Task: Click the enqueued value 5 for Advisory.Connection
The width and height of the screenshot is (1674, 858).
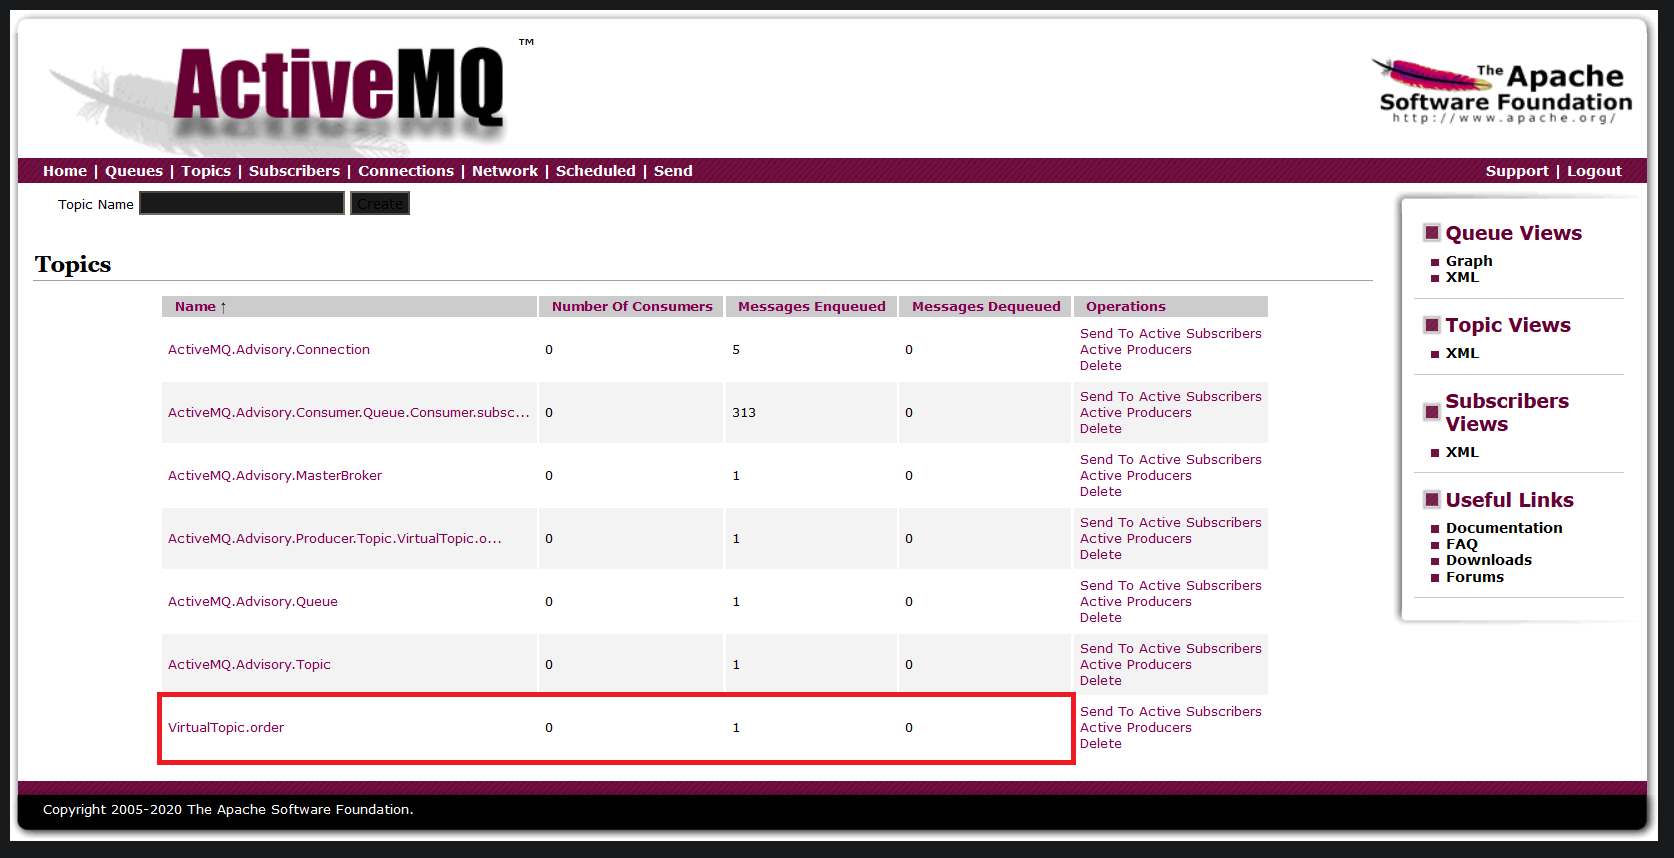Action: [x=736, y=350]
